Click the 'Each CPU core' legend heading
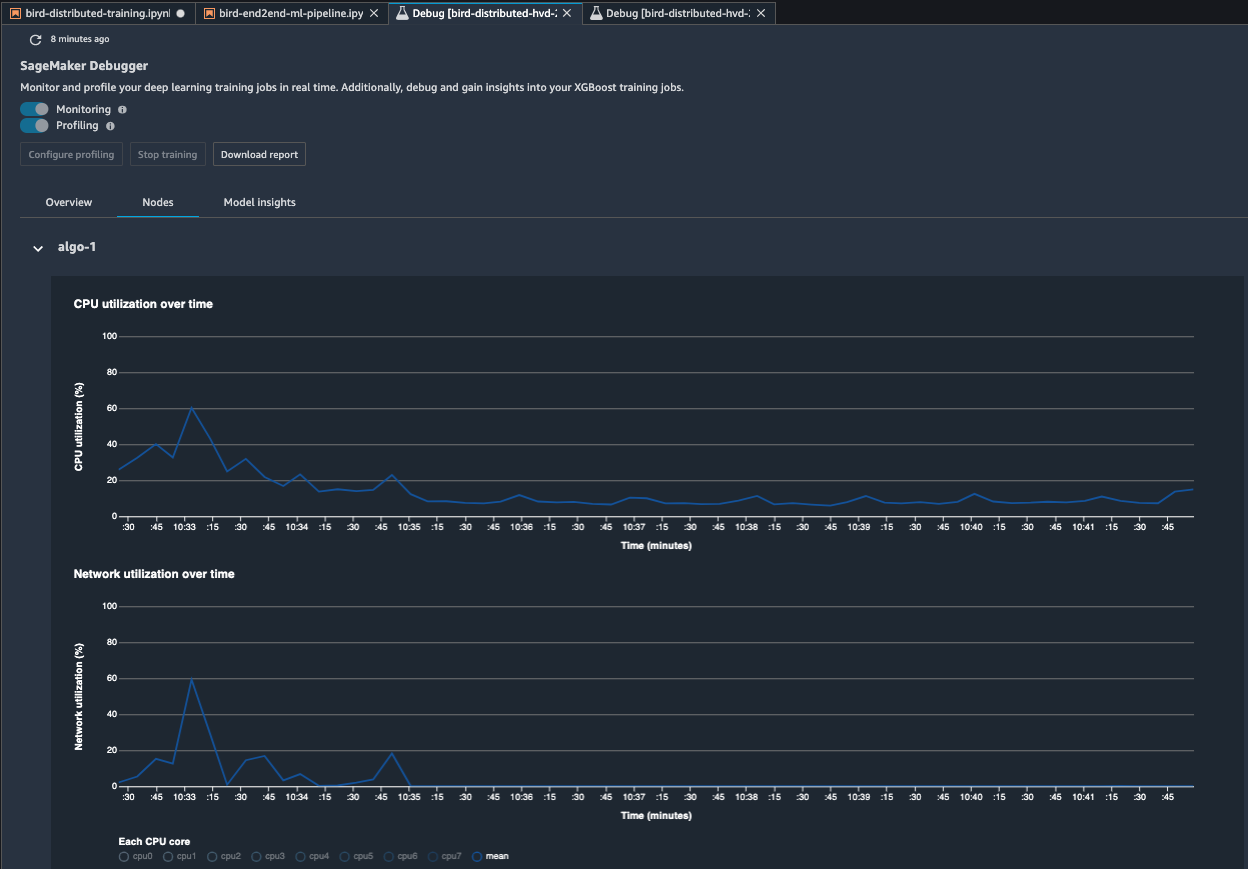The height and width of the screenshot is (869, 1248). point(154,841)
